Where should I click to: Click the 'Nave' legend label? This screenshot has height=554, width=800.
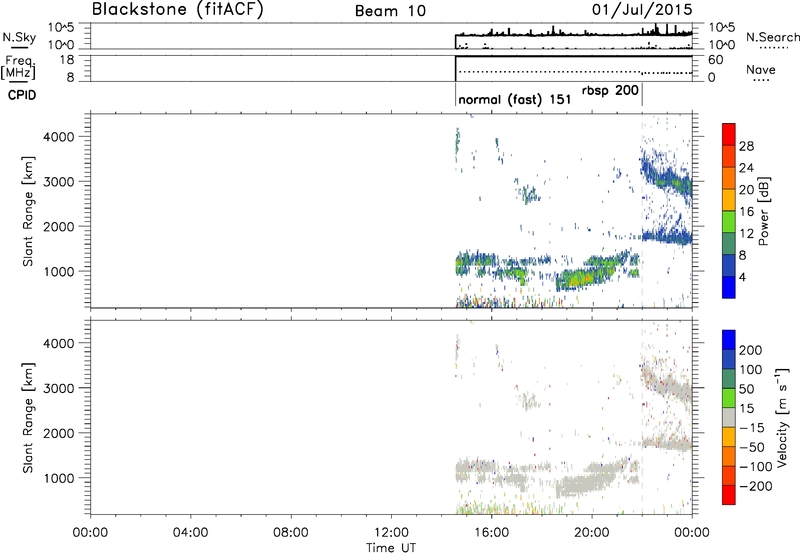(761, 69)
